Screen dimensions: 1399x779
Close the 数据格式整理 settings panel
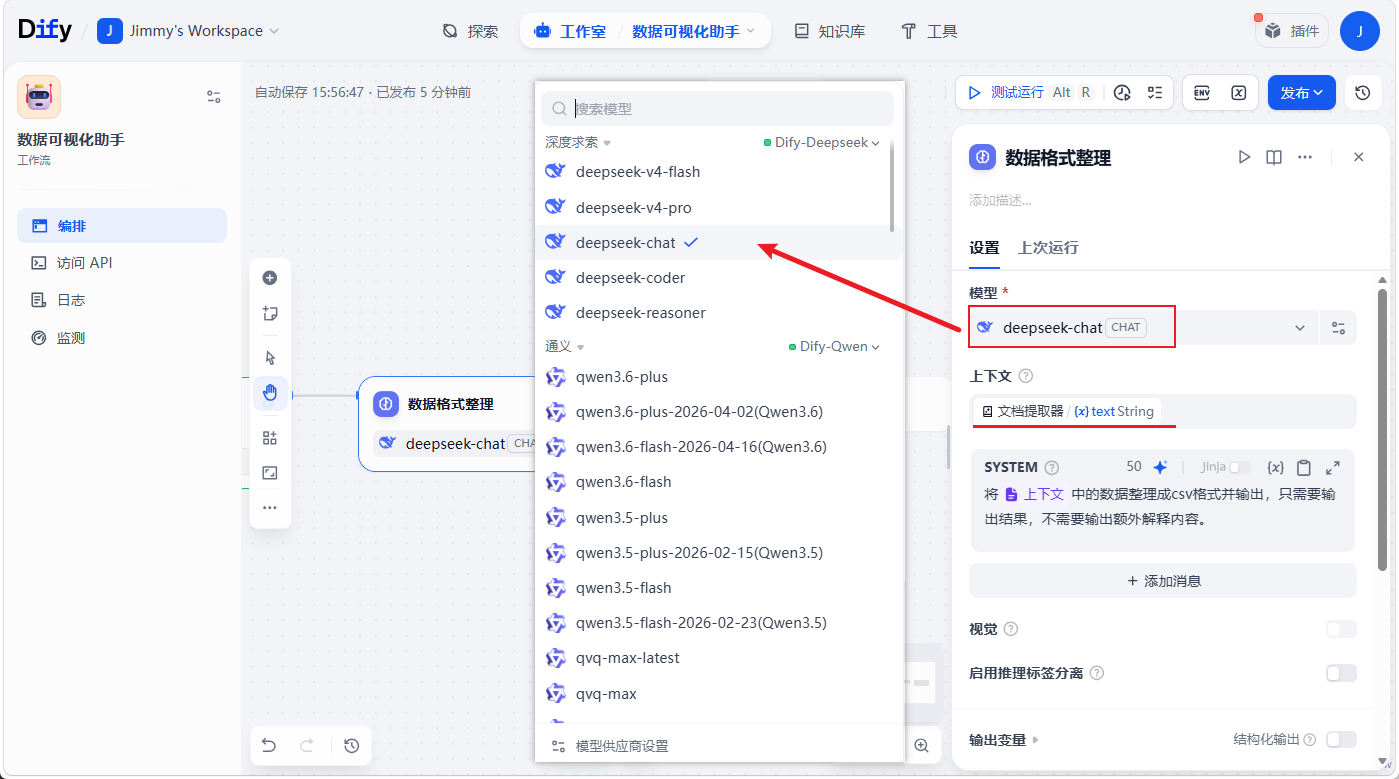click(x=1358, y=157)
